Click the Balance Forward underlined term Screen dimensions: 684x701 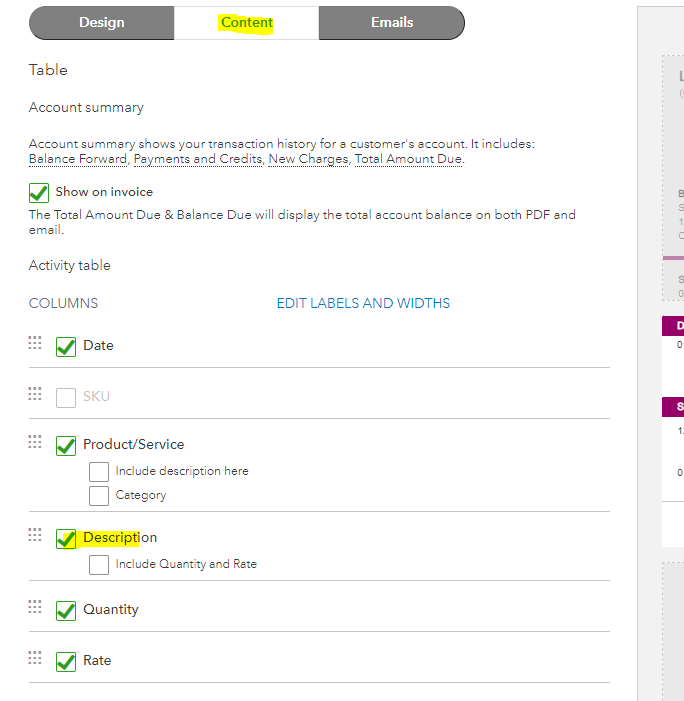[x=78, y=159]
